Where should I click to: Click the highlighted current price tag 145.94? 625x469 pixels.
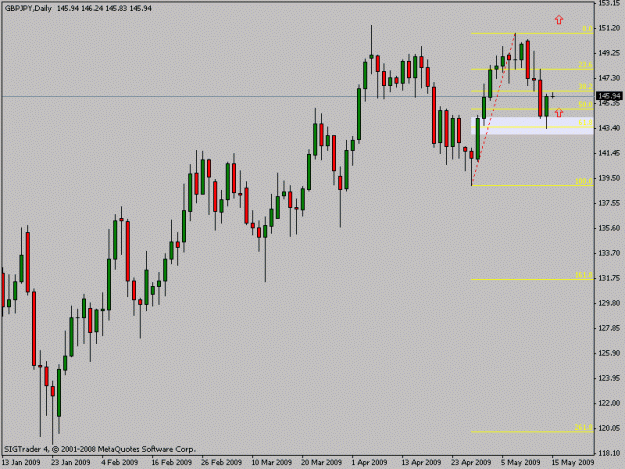[609, 96]
